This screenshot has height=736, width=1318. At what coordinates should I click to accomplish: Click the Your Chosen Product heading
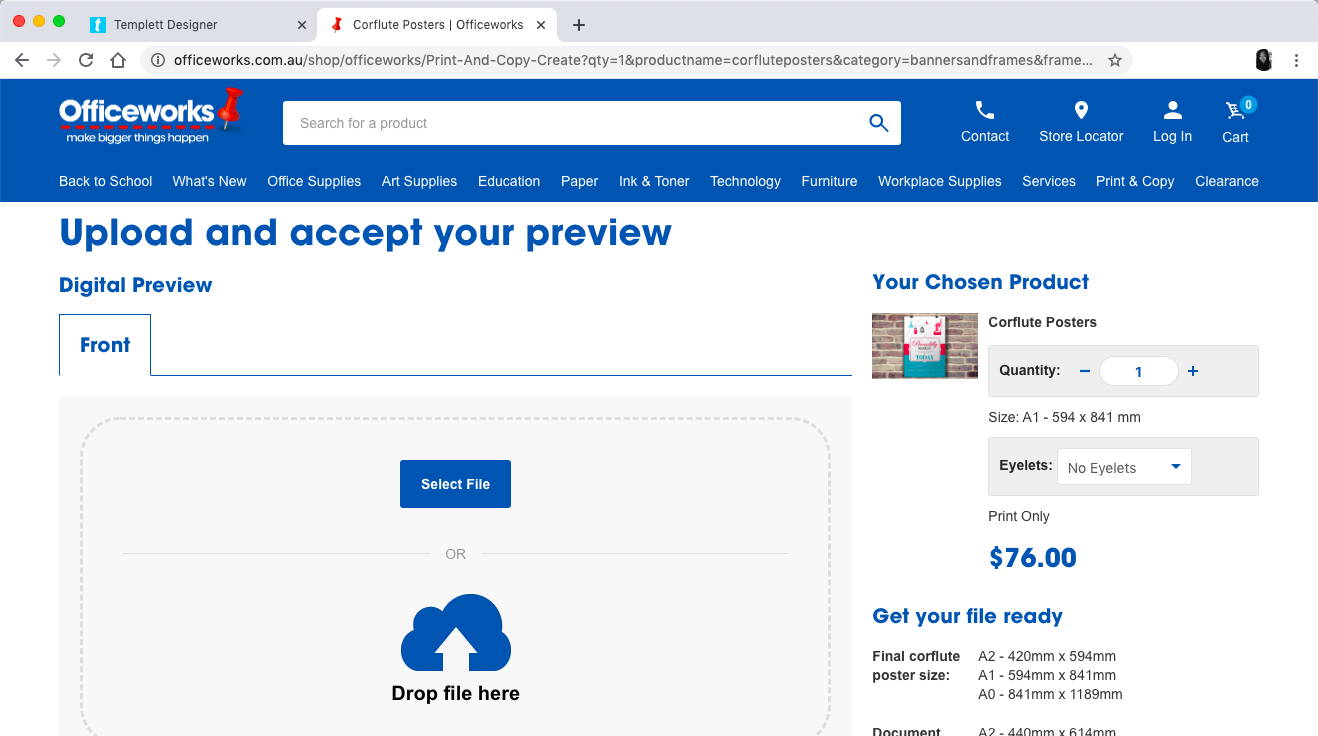click(x=980, y=282)
